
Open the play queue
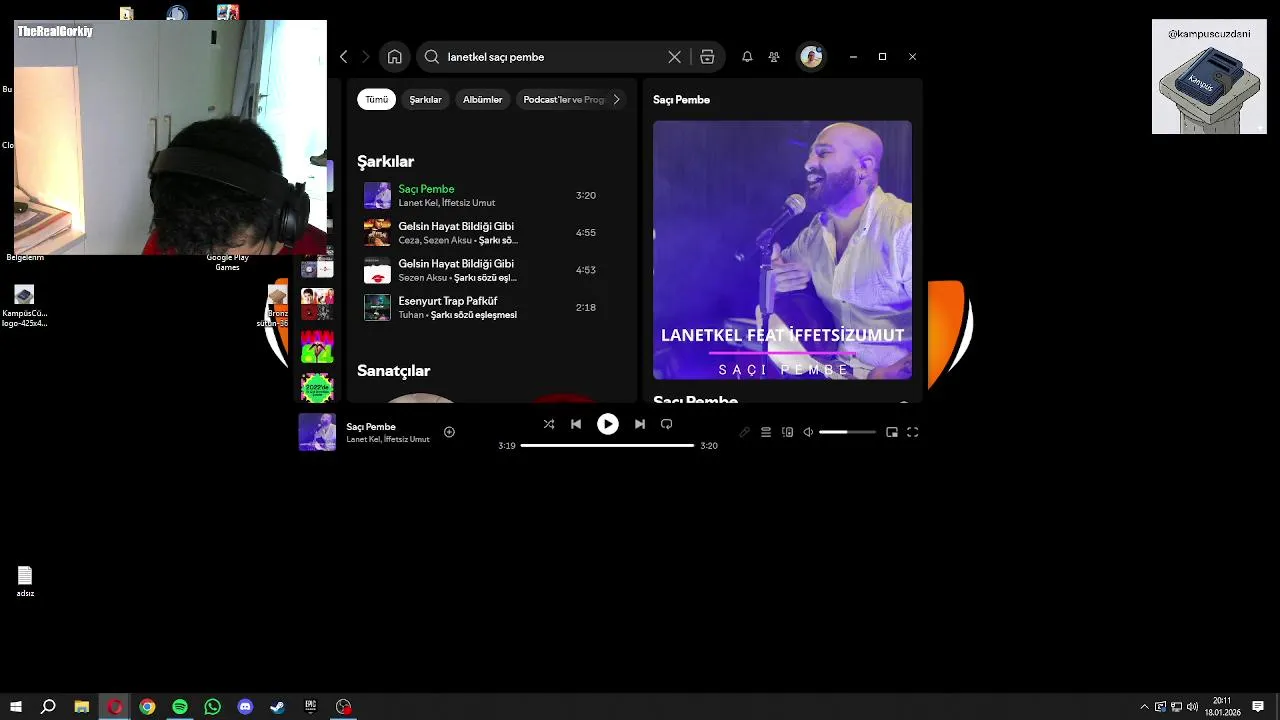tap(766, 432)
